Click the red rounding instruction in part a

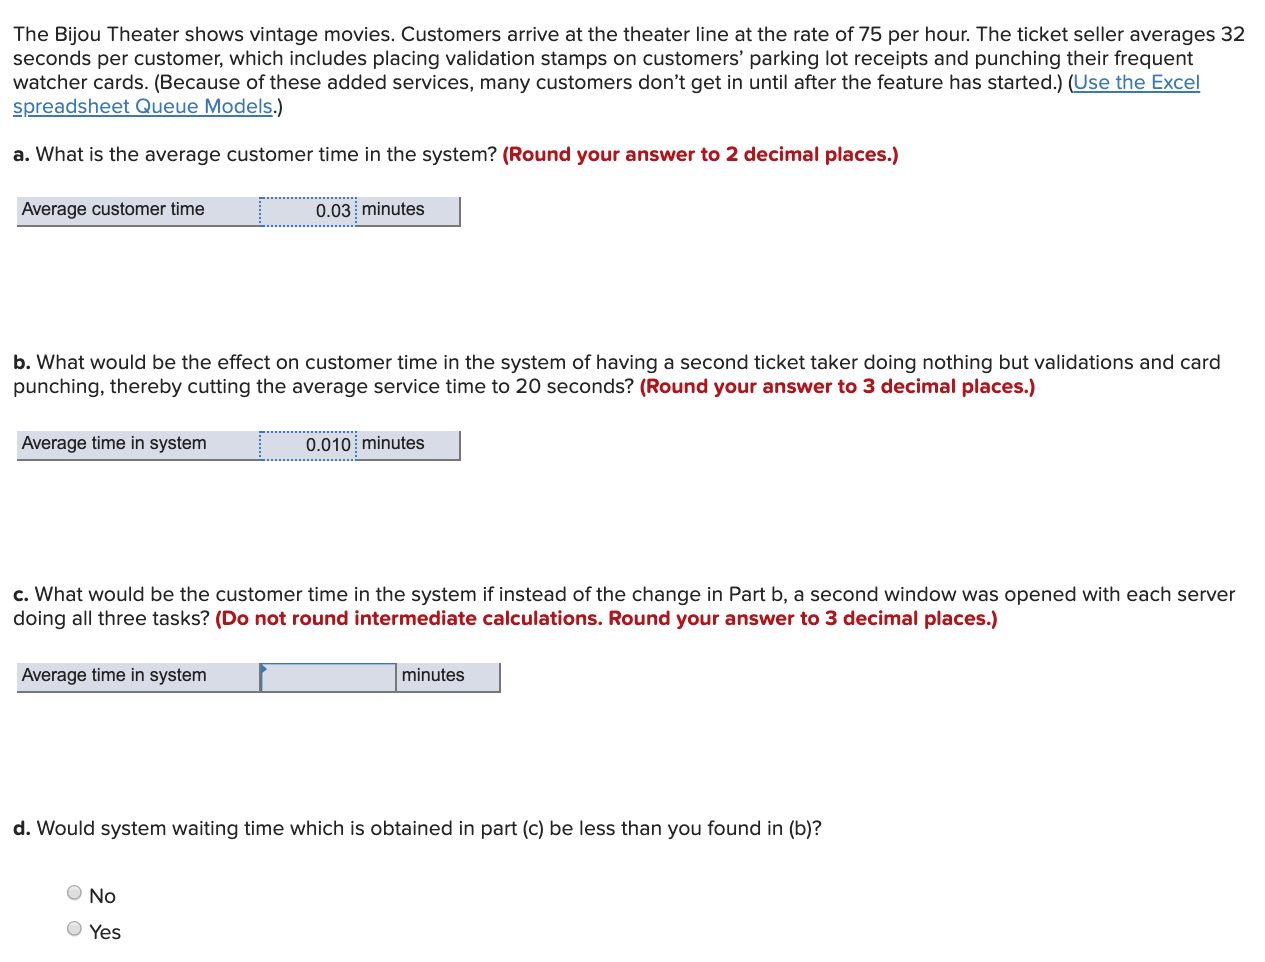[x=700, y=154]
